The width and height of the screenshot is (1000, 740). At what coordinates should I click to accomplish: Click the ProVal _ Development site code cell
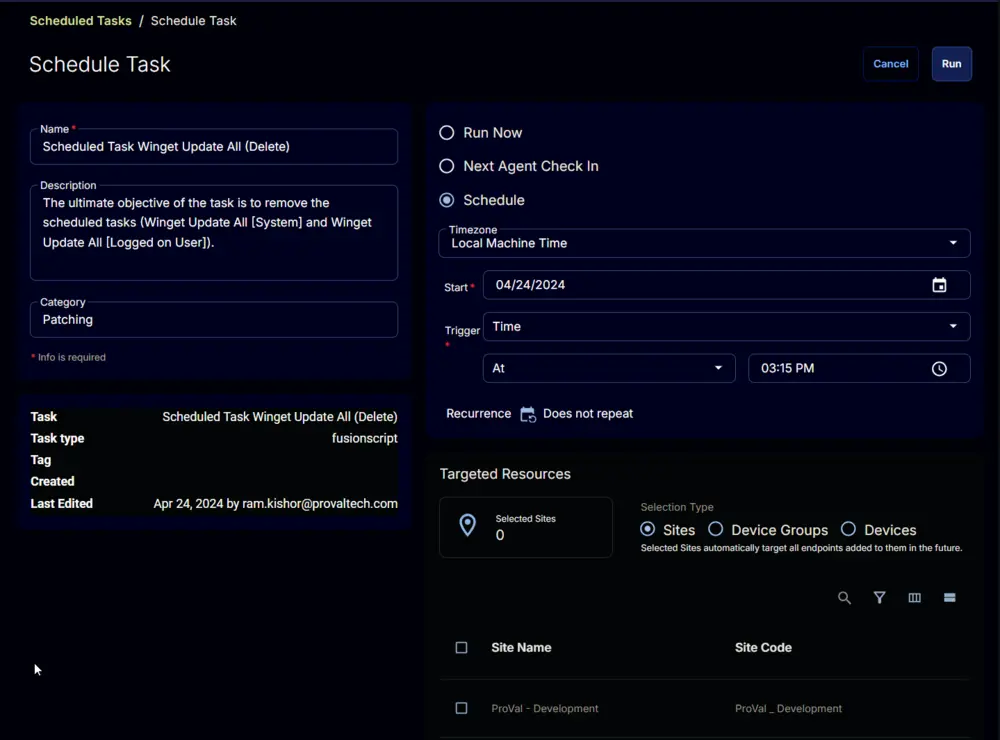tap(788, 709)
